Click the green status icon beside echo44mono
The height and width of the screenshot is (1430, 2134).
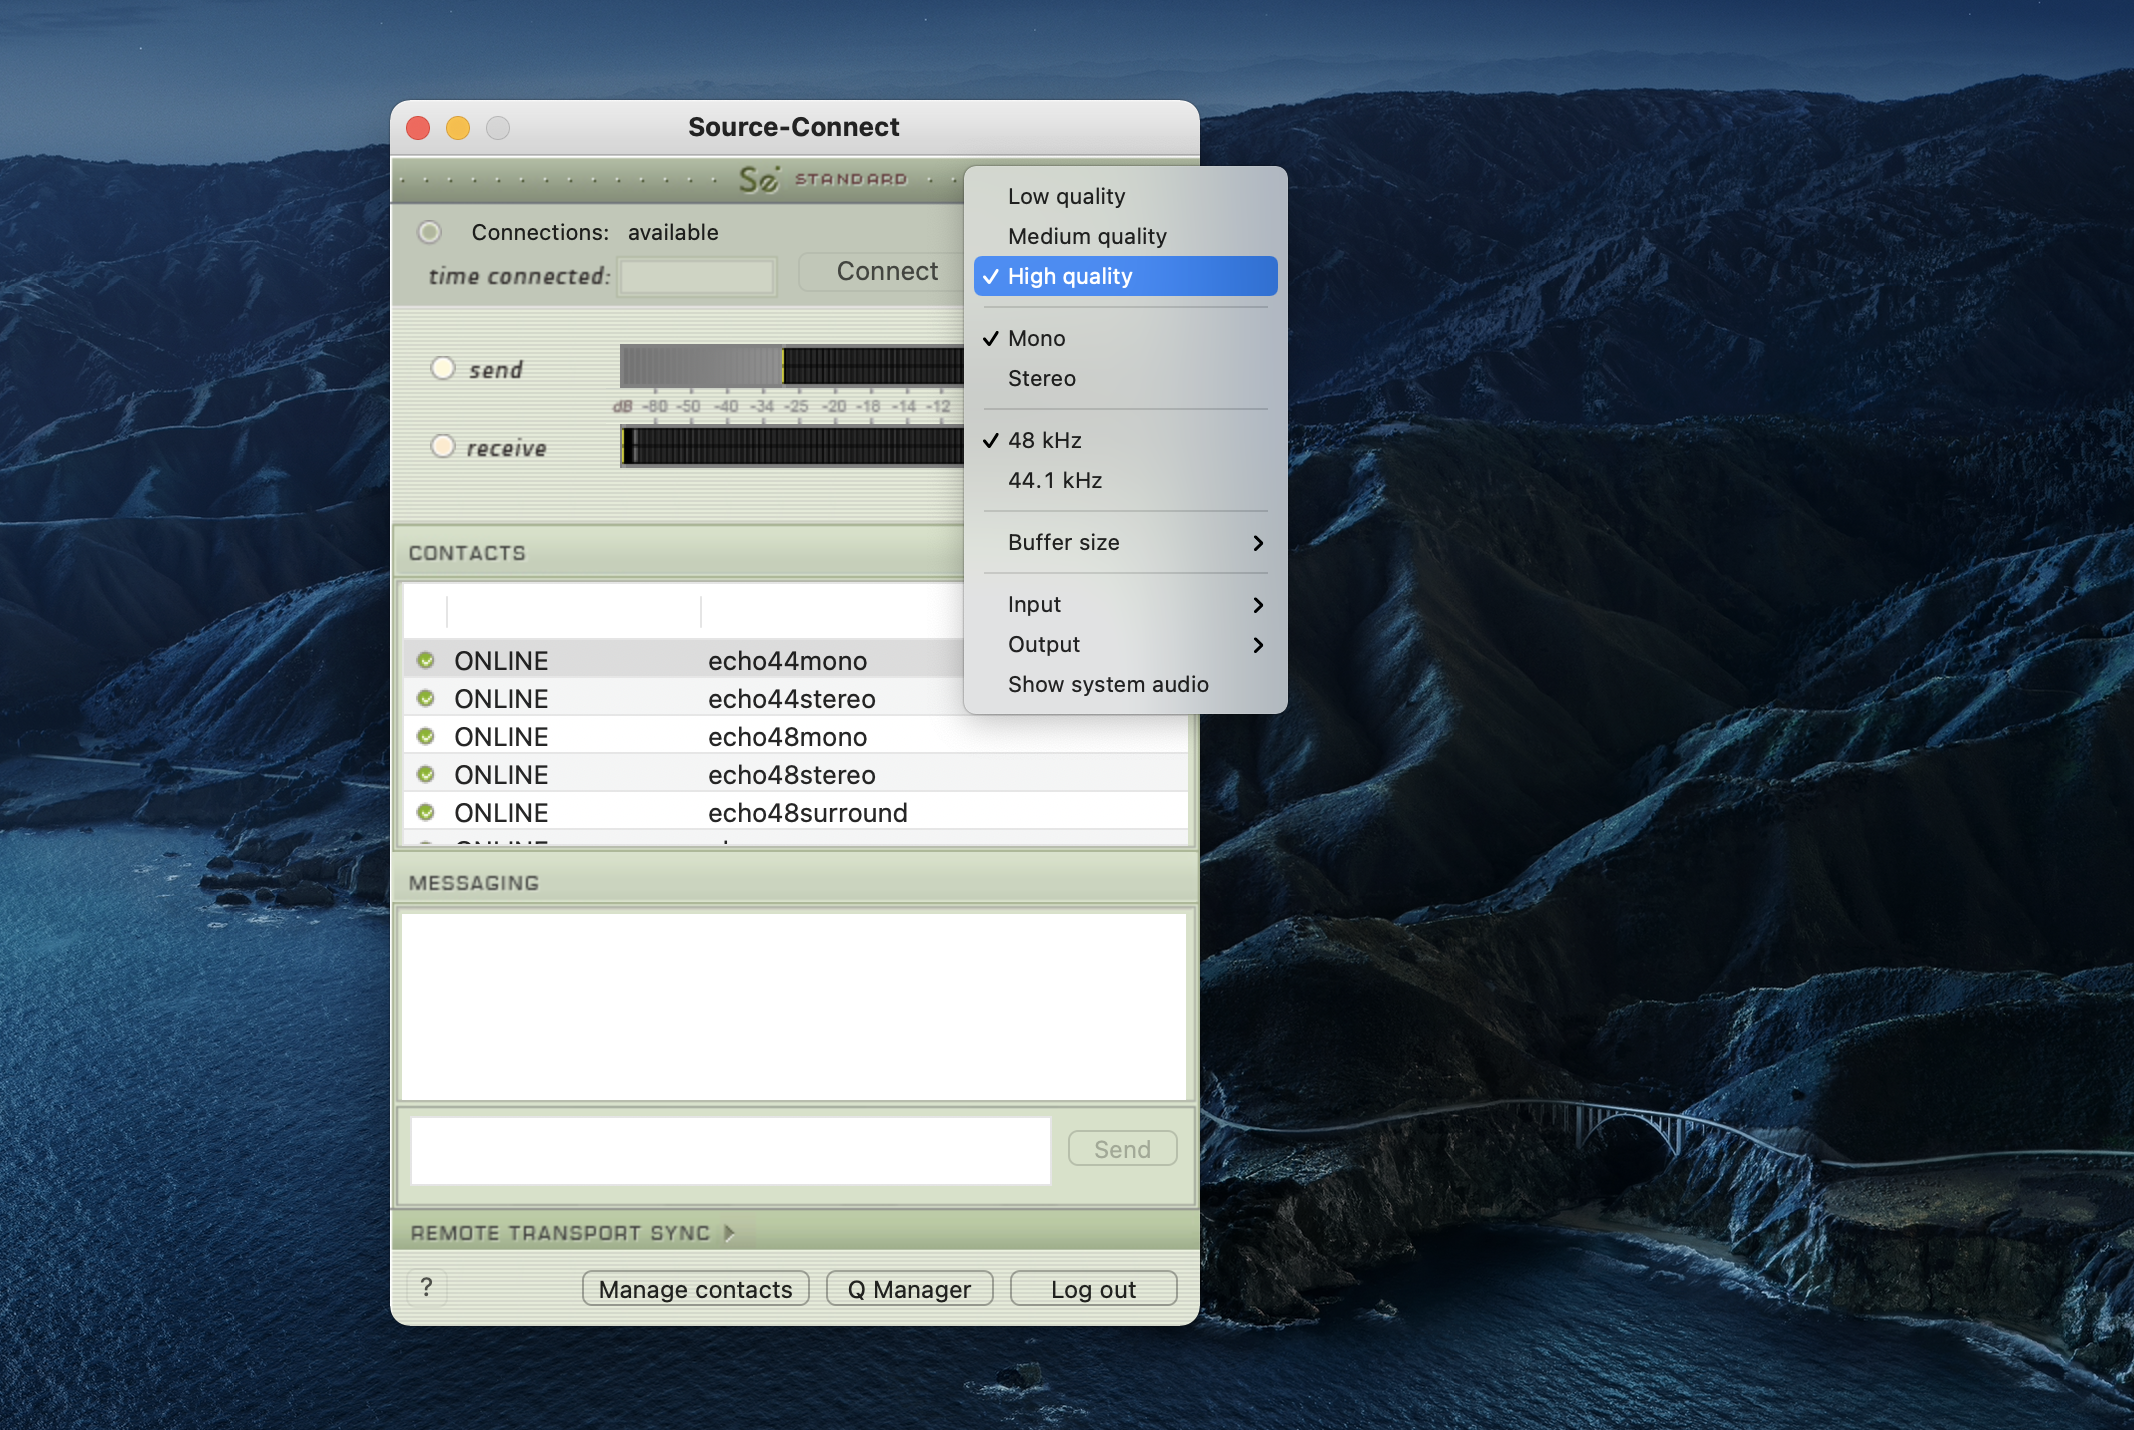point(426,660)
